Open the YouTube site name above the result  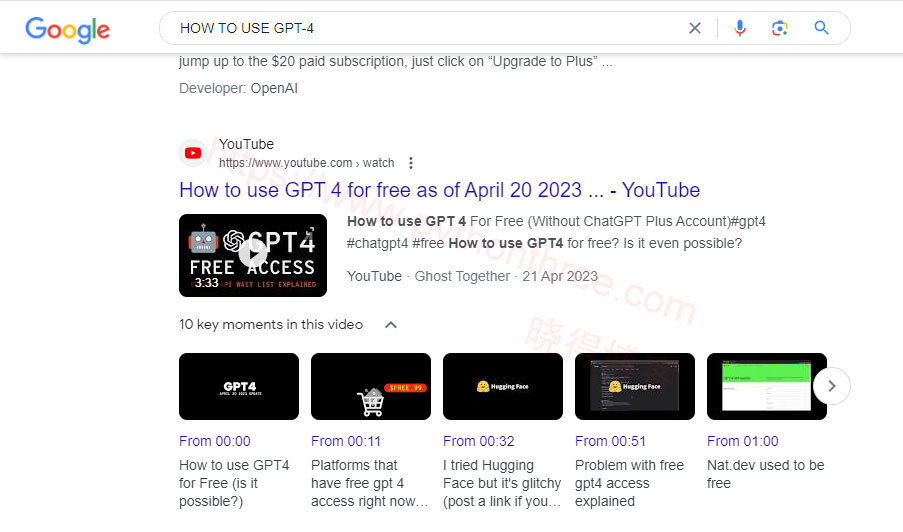pos(246,144)
